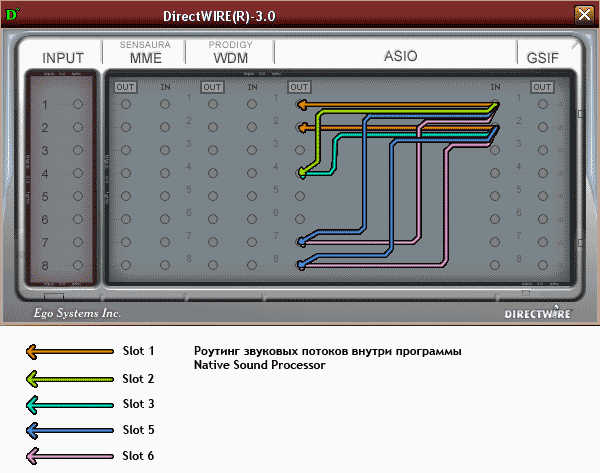Click MME OUT port in row 4
600x473 pixels.
coord(126,173)
